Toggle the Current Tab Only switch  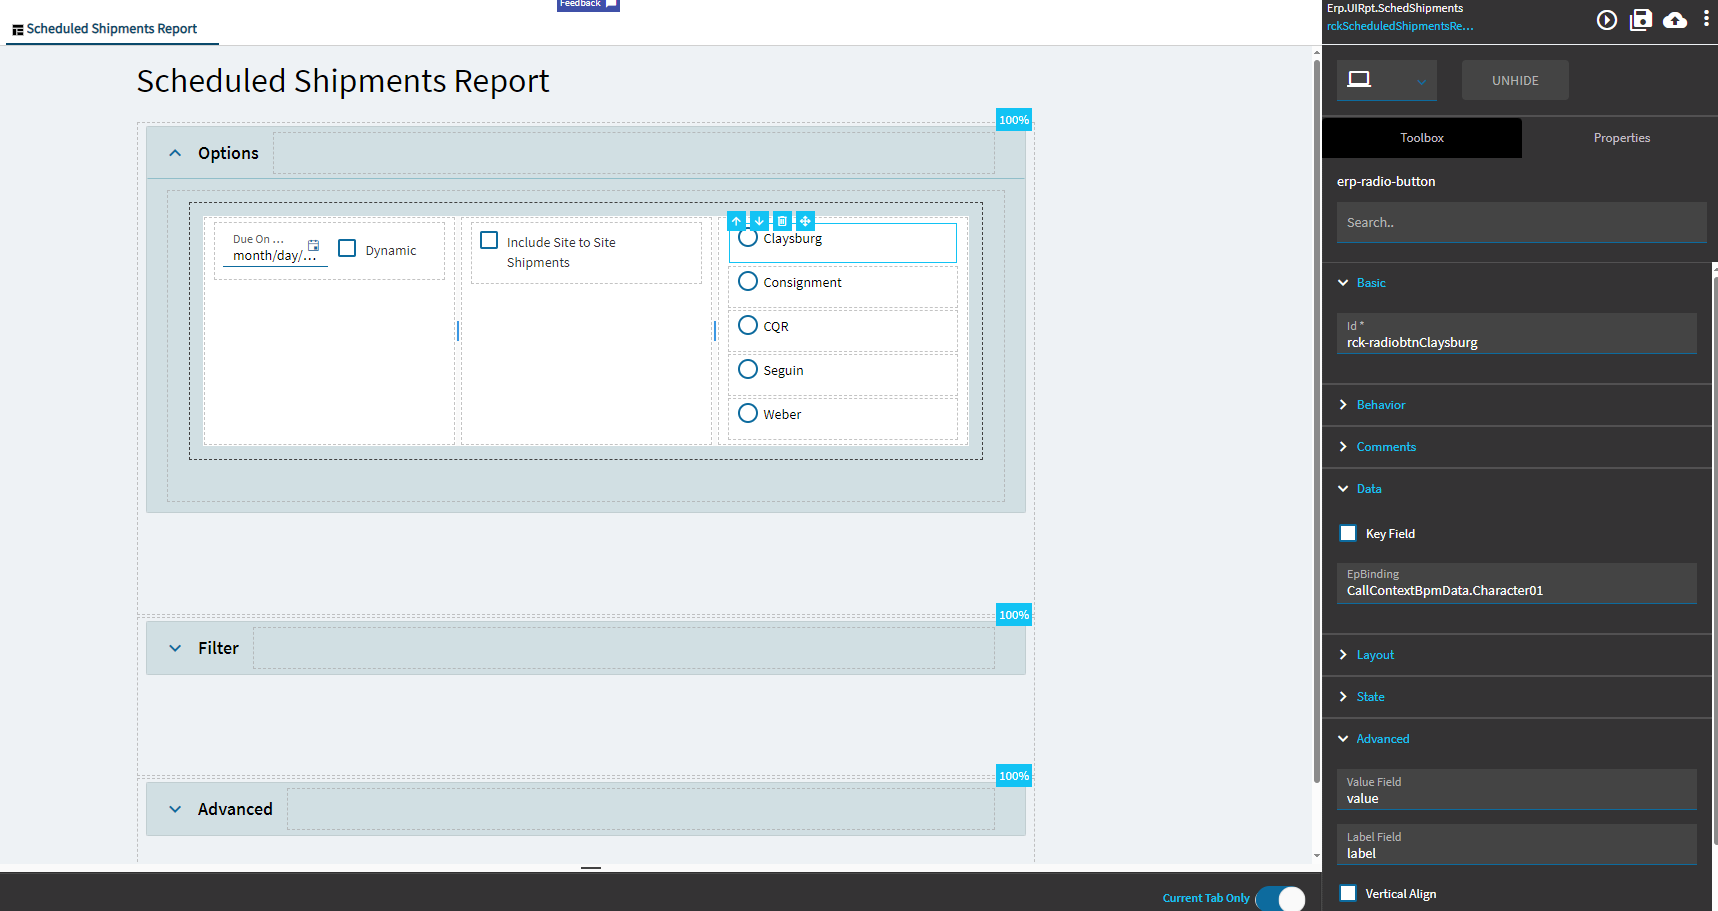coord(1281,898)
